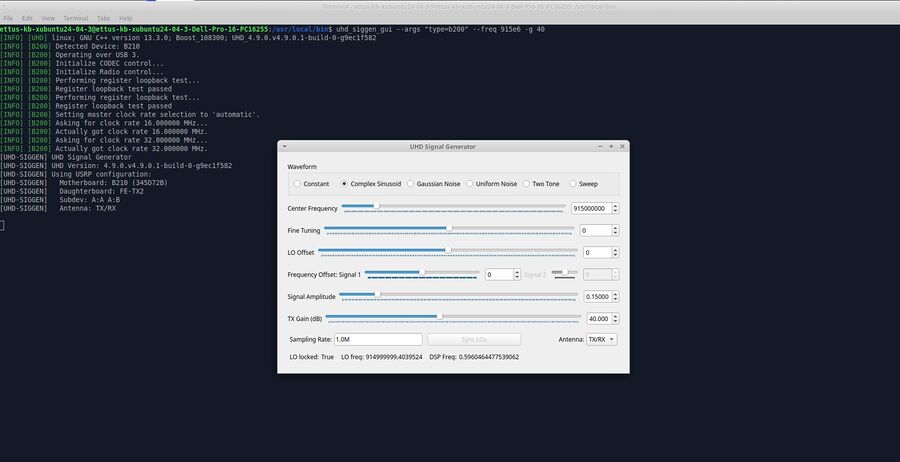Click the Center Frequency spinbox arrows

(615, 208)
